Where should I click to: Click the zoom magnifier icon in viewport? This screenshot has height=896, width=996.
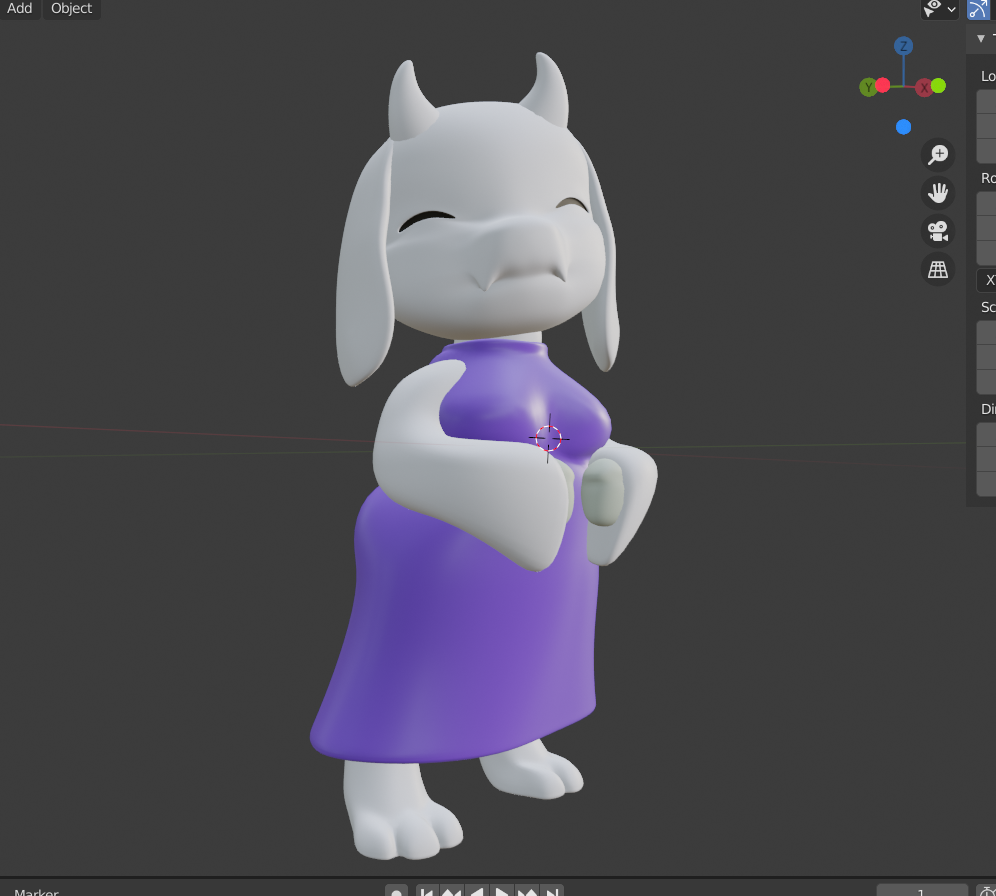(x=938, y=154)
